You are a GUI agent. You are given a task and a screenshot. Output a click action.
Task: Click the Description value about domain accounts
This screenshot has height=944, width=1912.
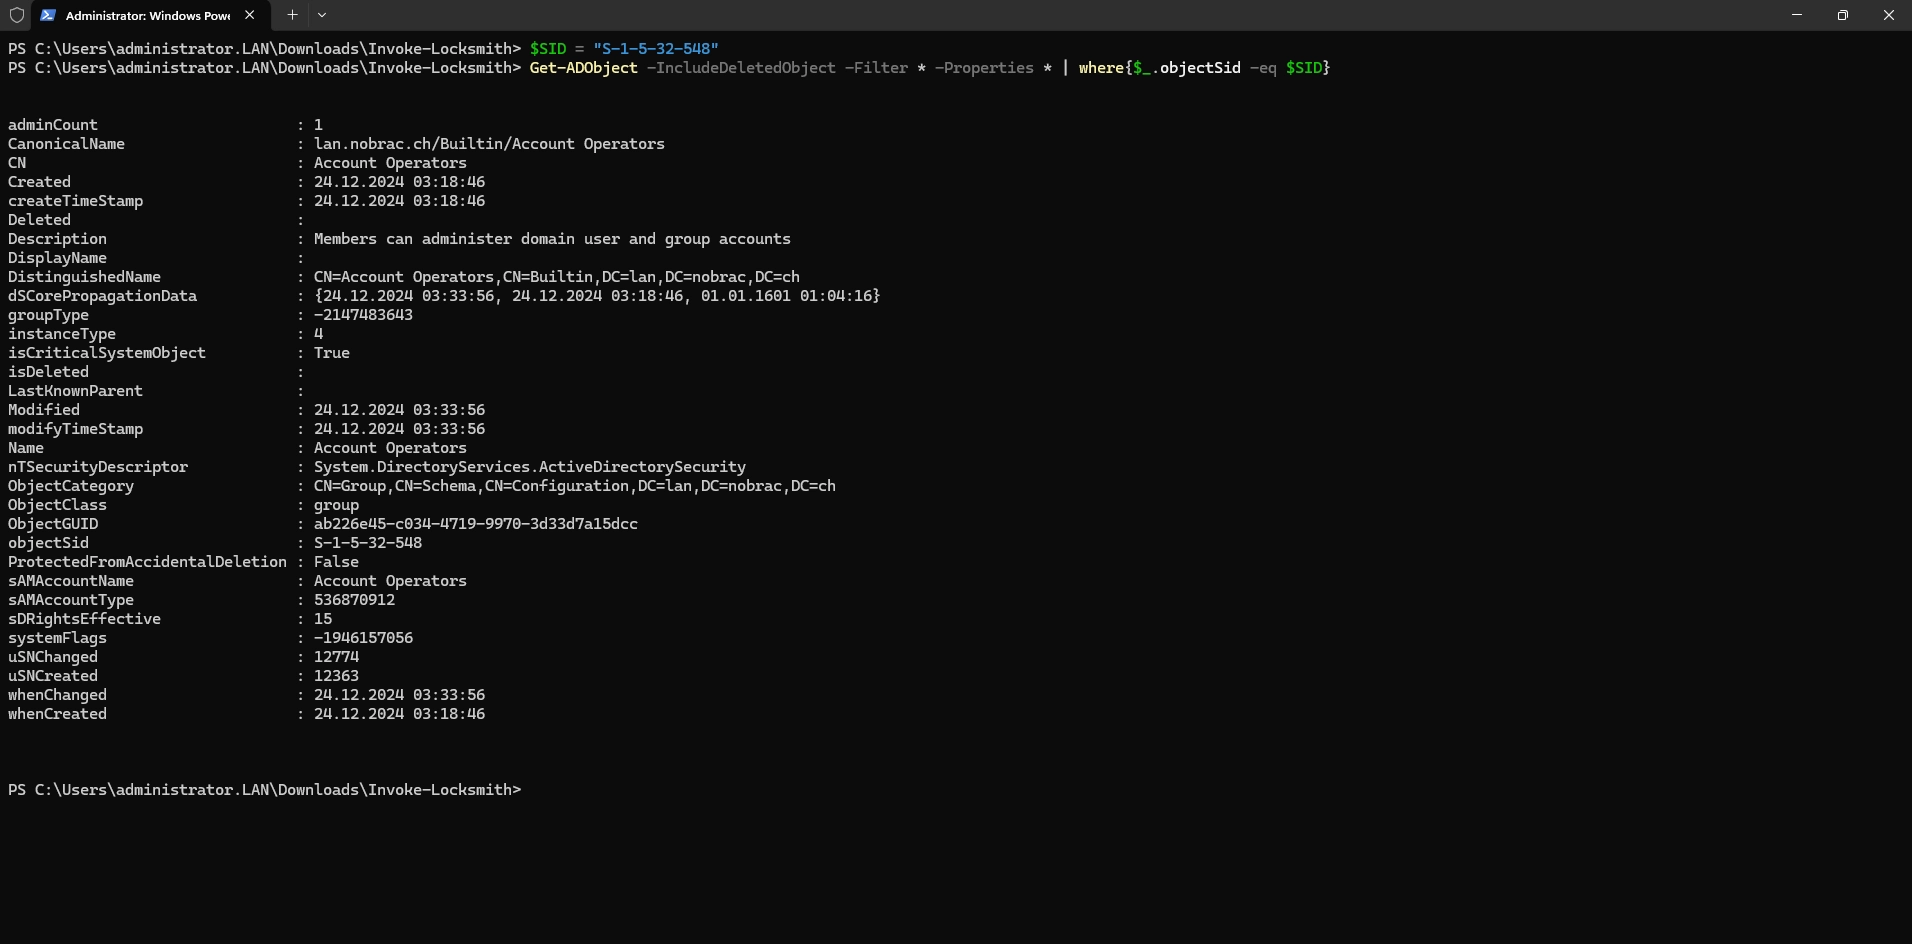tap(552, 239)
